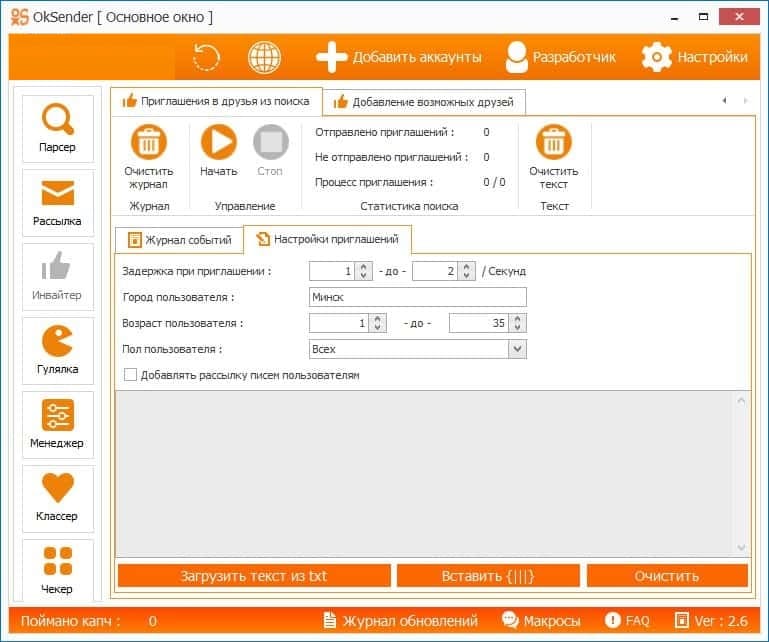This screenshot has height=642, width=769.
Task: Open the Гулялка pacman module
Action: (x=57, y=351)
